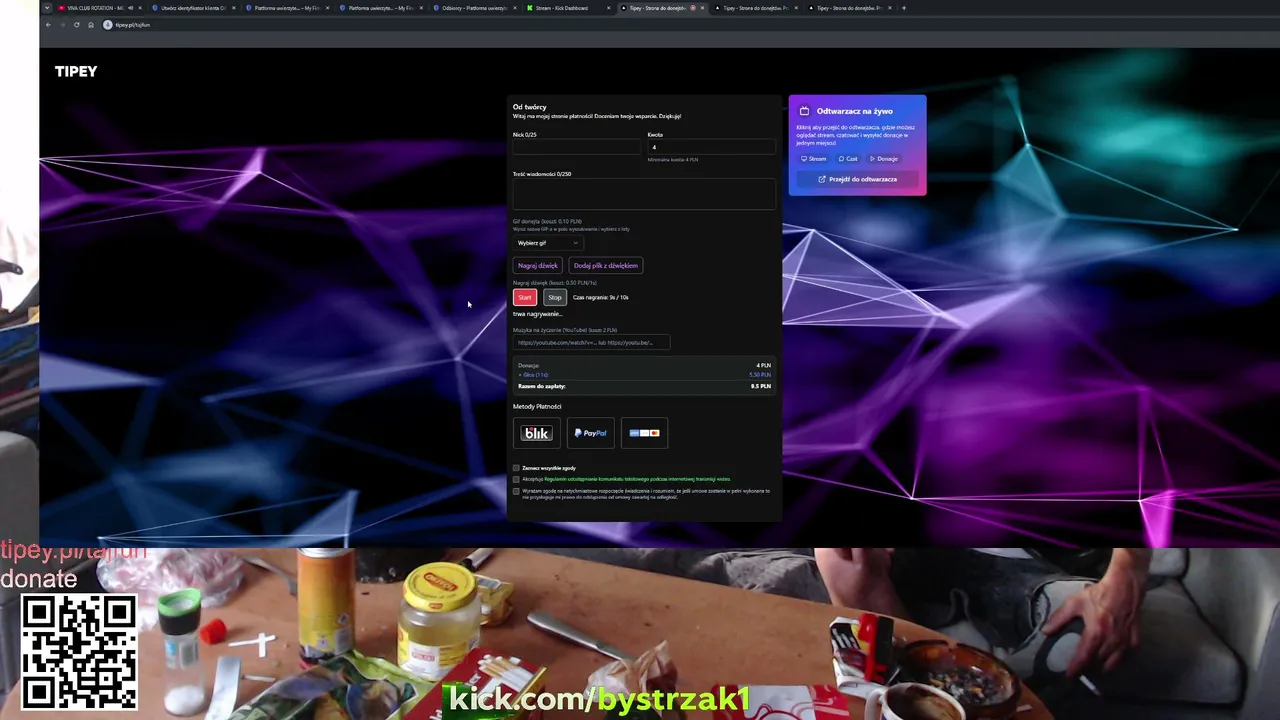
Task: Open a new browser tab
Action: coord(904,8)
